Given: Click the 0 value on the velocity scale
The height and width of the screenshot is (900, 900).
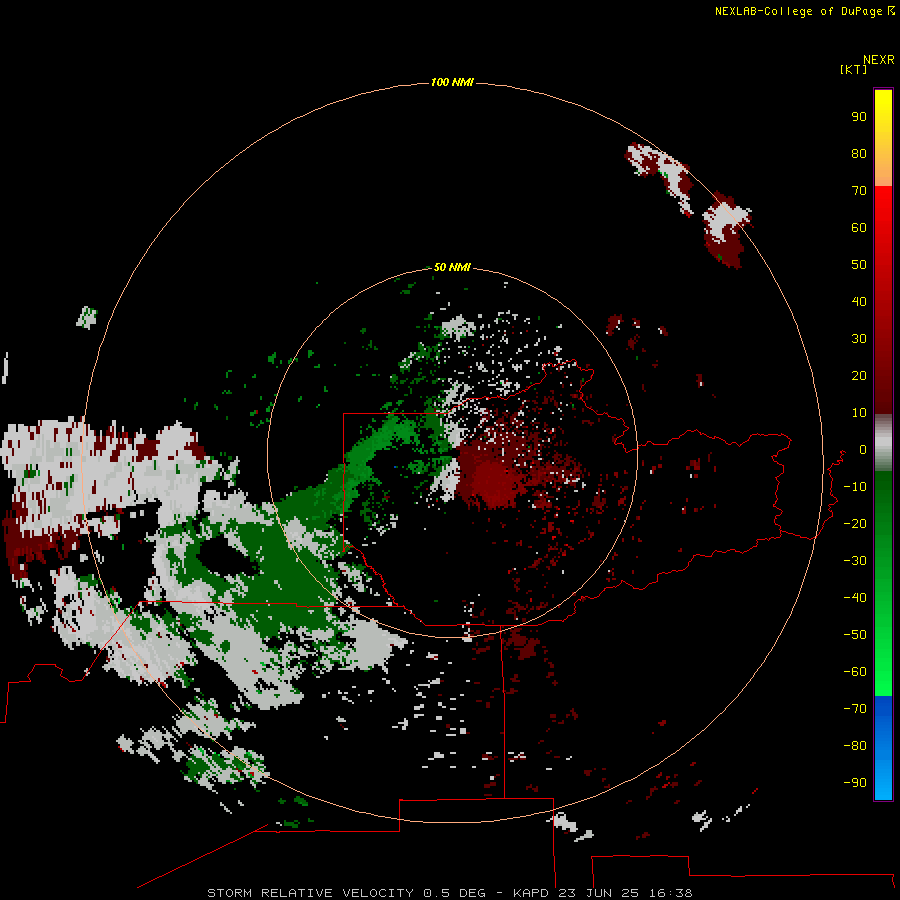Looking at the screenshot, I should point(863,449).
